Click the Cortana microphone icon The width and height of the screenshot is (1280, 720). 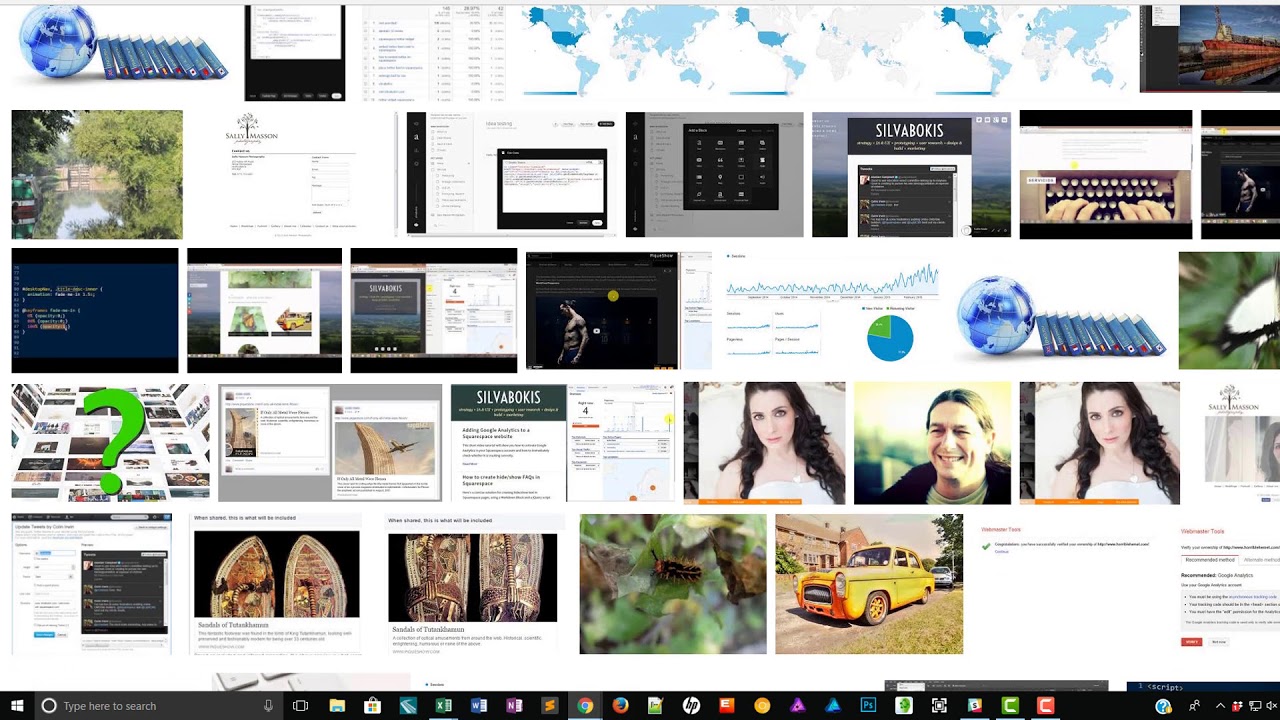pos(268,706)
